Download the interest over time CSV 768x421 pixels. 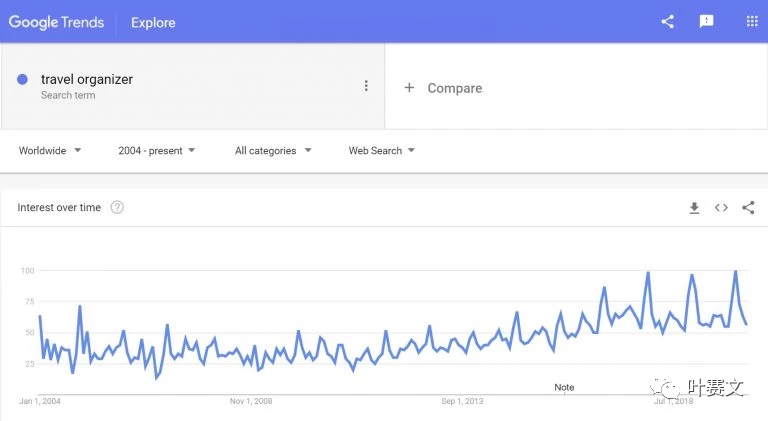(694, 208)
